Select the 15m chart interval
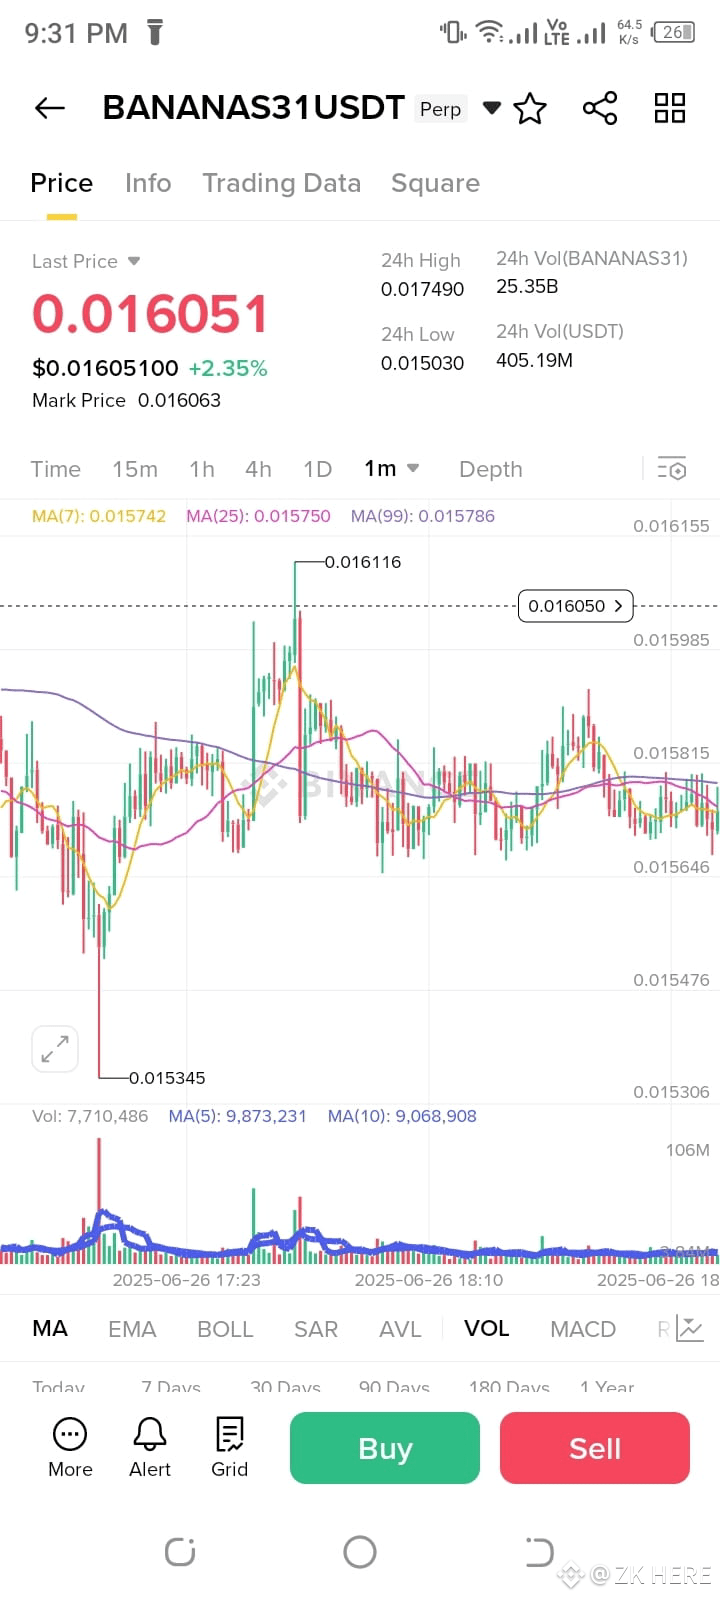720x1600 pixels. [x=135, y=469]
